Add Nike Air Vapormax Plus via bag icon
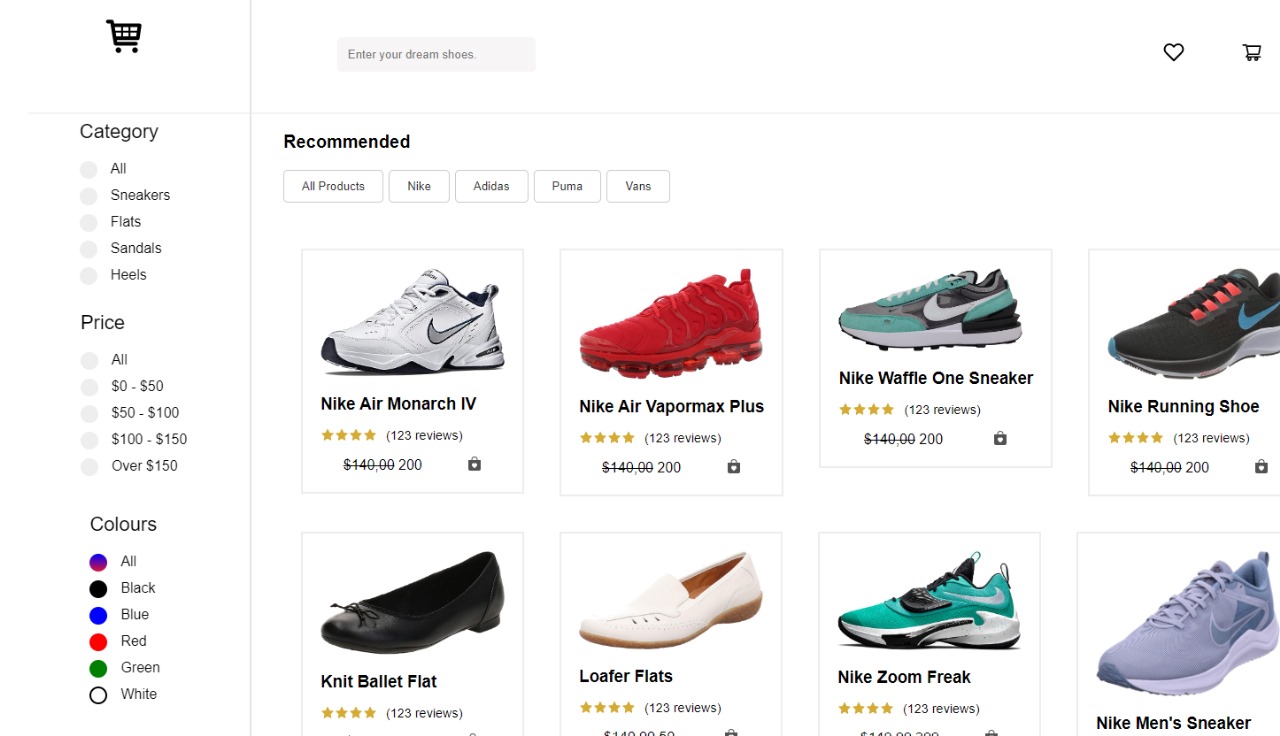1280x736 pixels. pos(733,467)
